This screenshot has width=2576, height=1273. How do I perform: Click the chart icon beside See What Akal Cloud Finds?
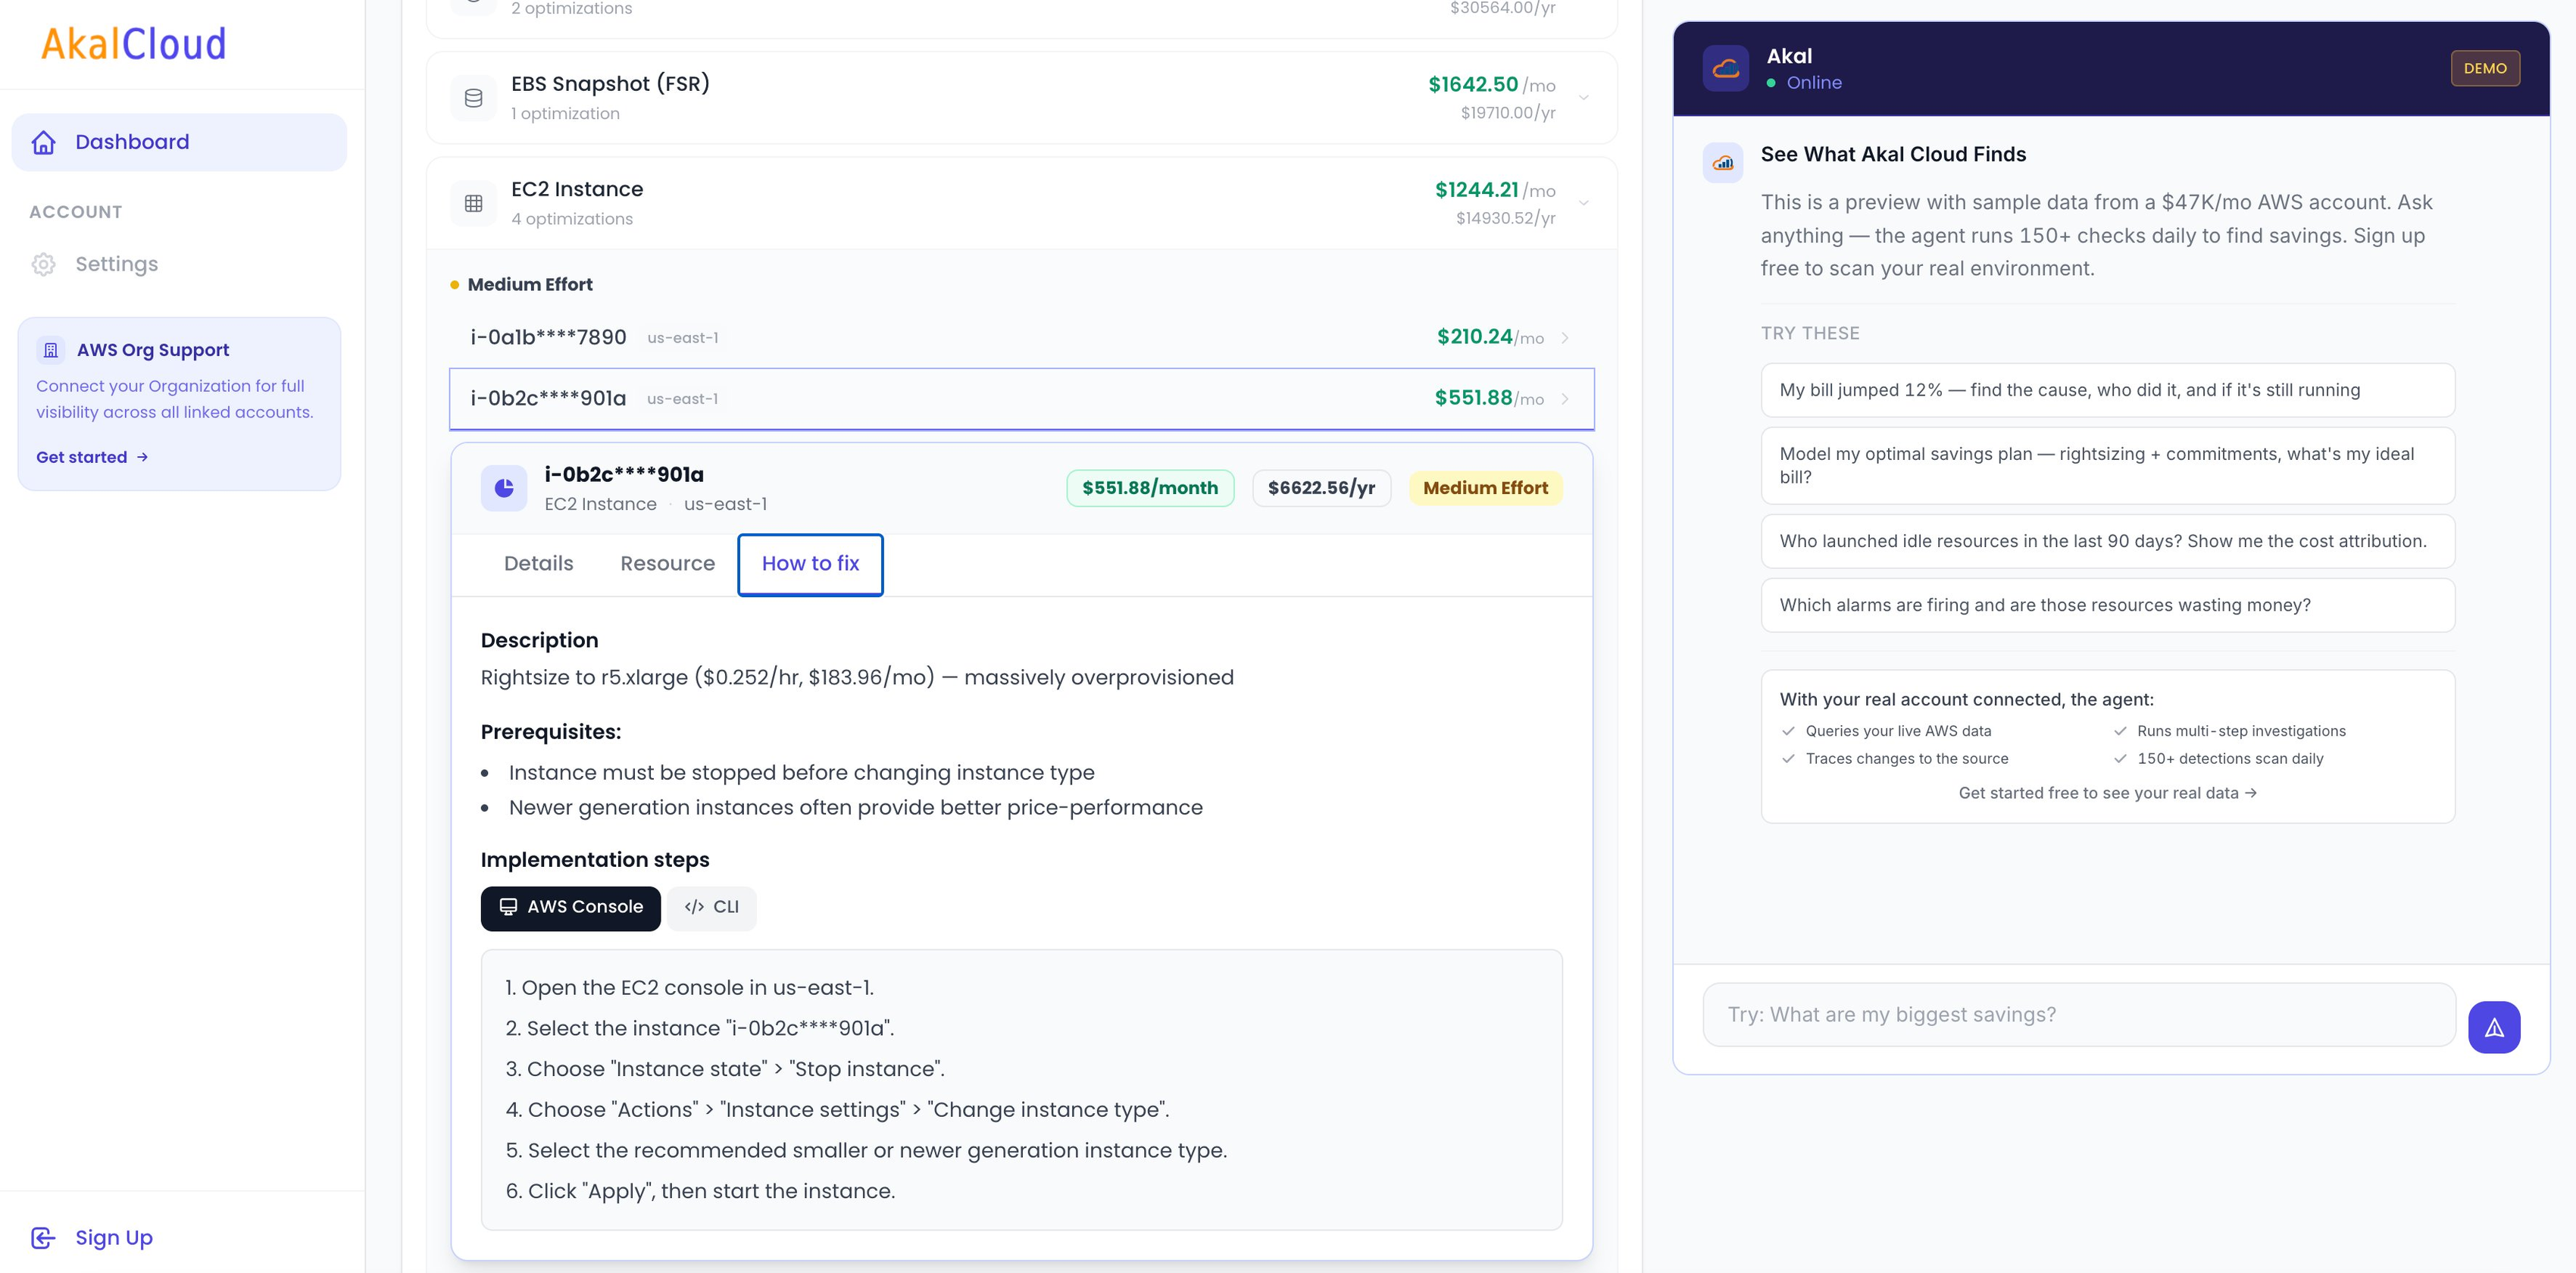[x=1723, y=162]
